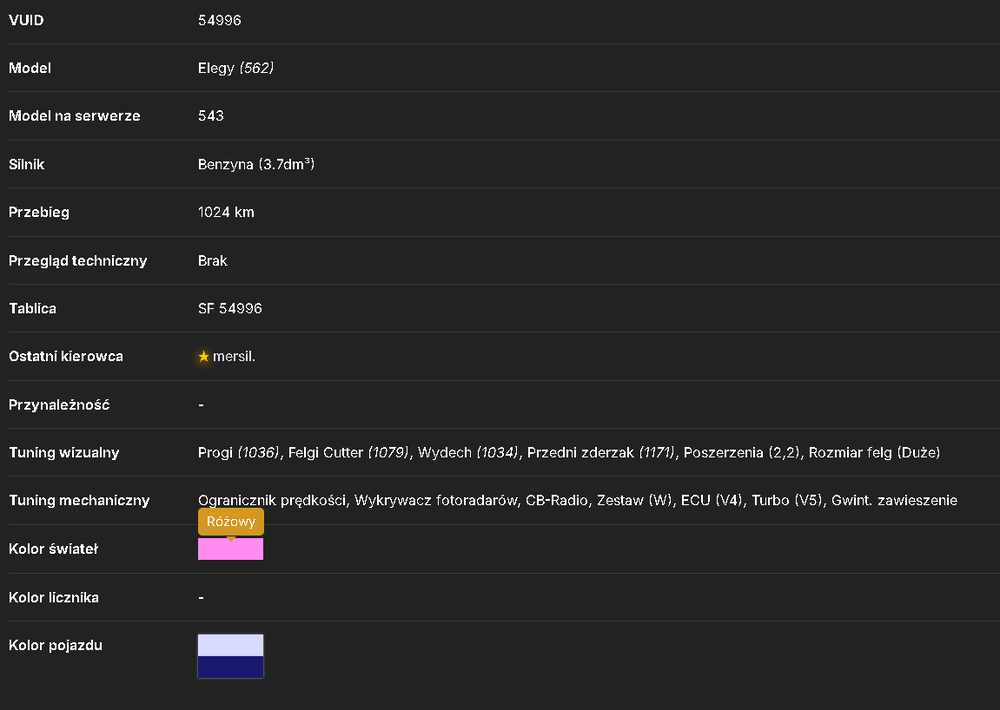Click mileage value 1024 km
Viewport: 1000px width, 710px height.
226,212
